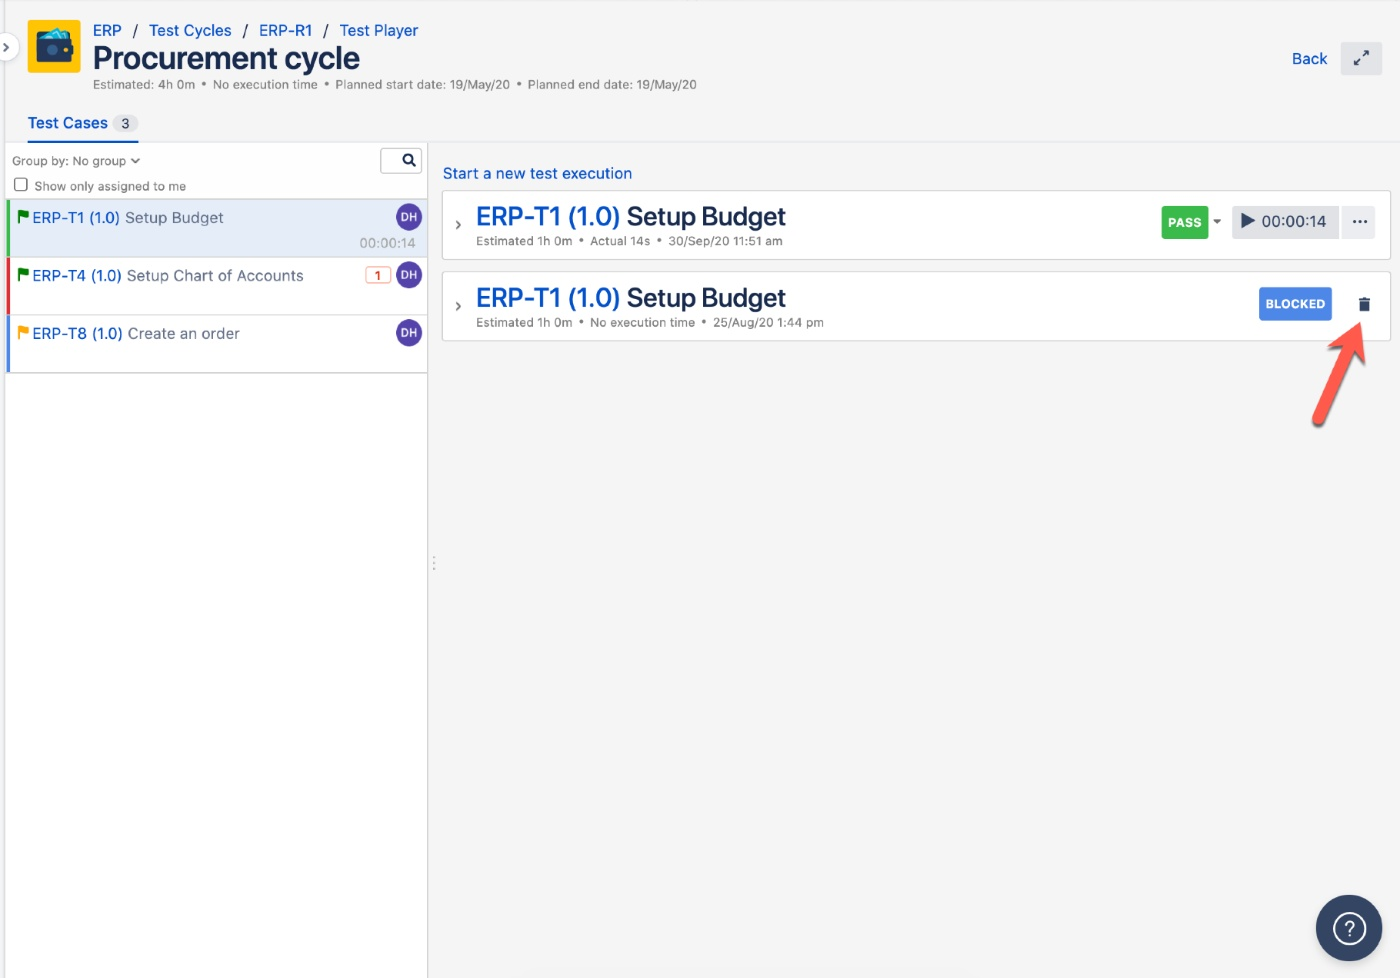Expand the passed Setup Budget execution
The width and height of the screenshot is (1400, 978).
[458, 225]
